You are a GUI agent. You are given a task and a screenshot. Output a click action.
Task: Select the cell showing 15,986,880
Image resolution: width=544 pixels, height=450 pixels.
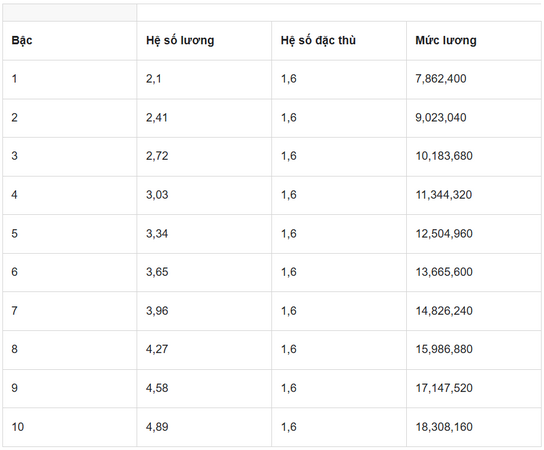pos(474,350)
